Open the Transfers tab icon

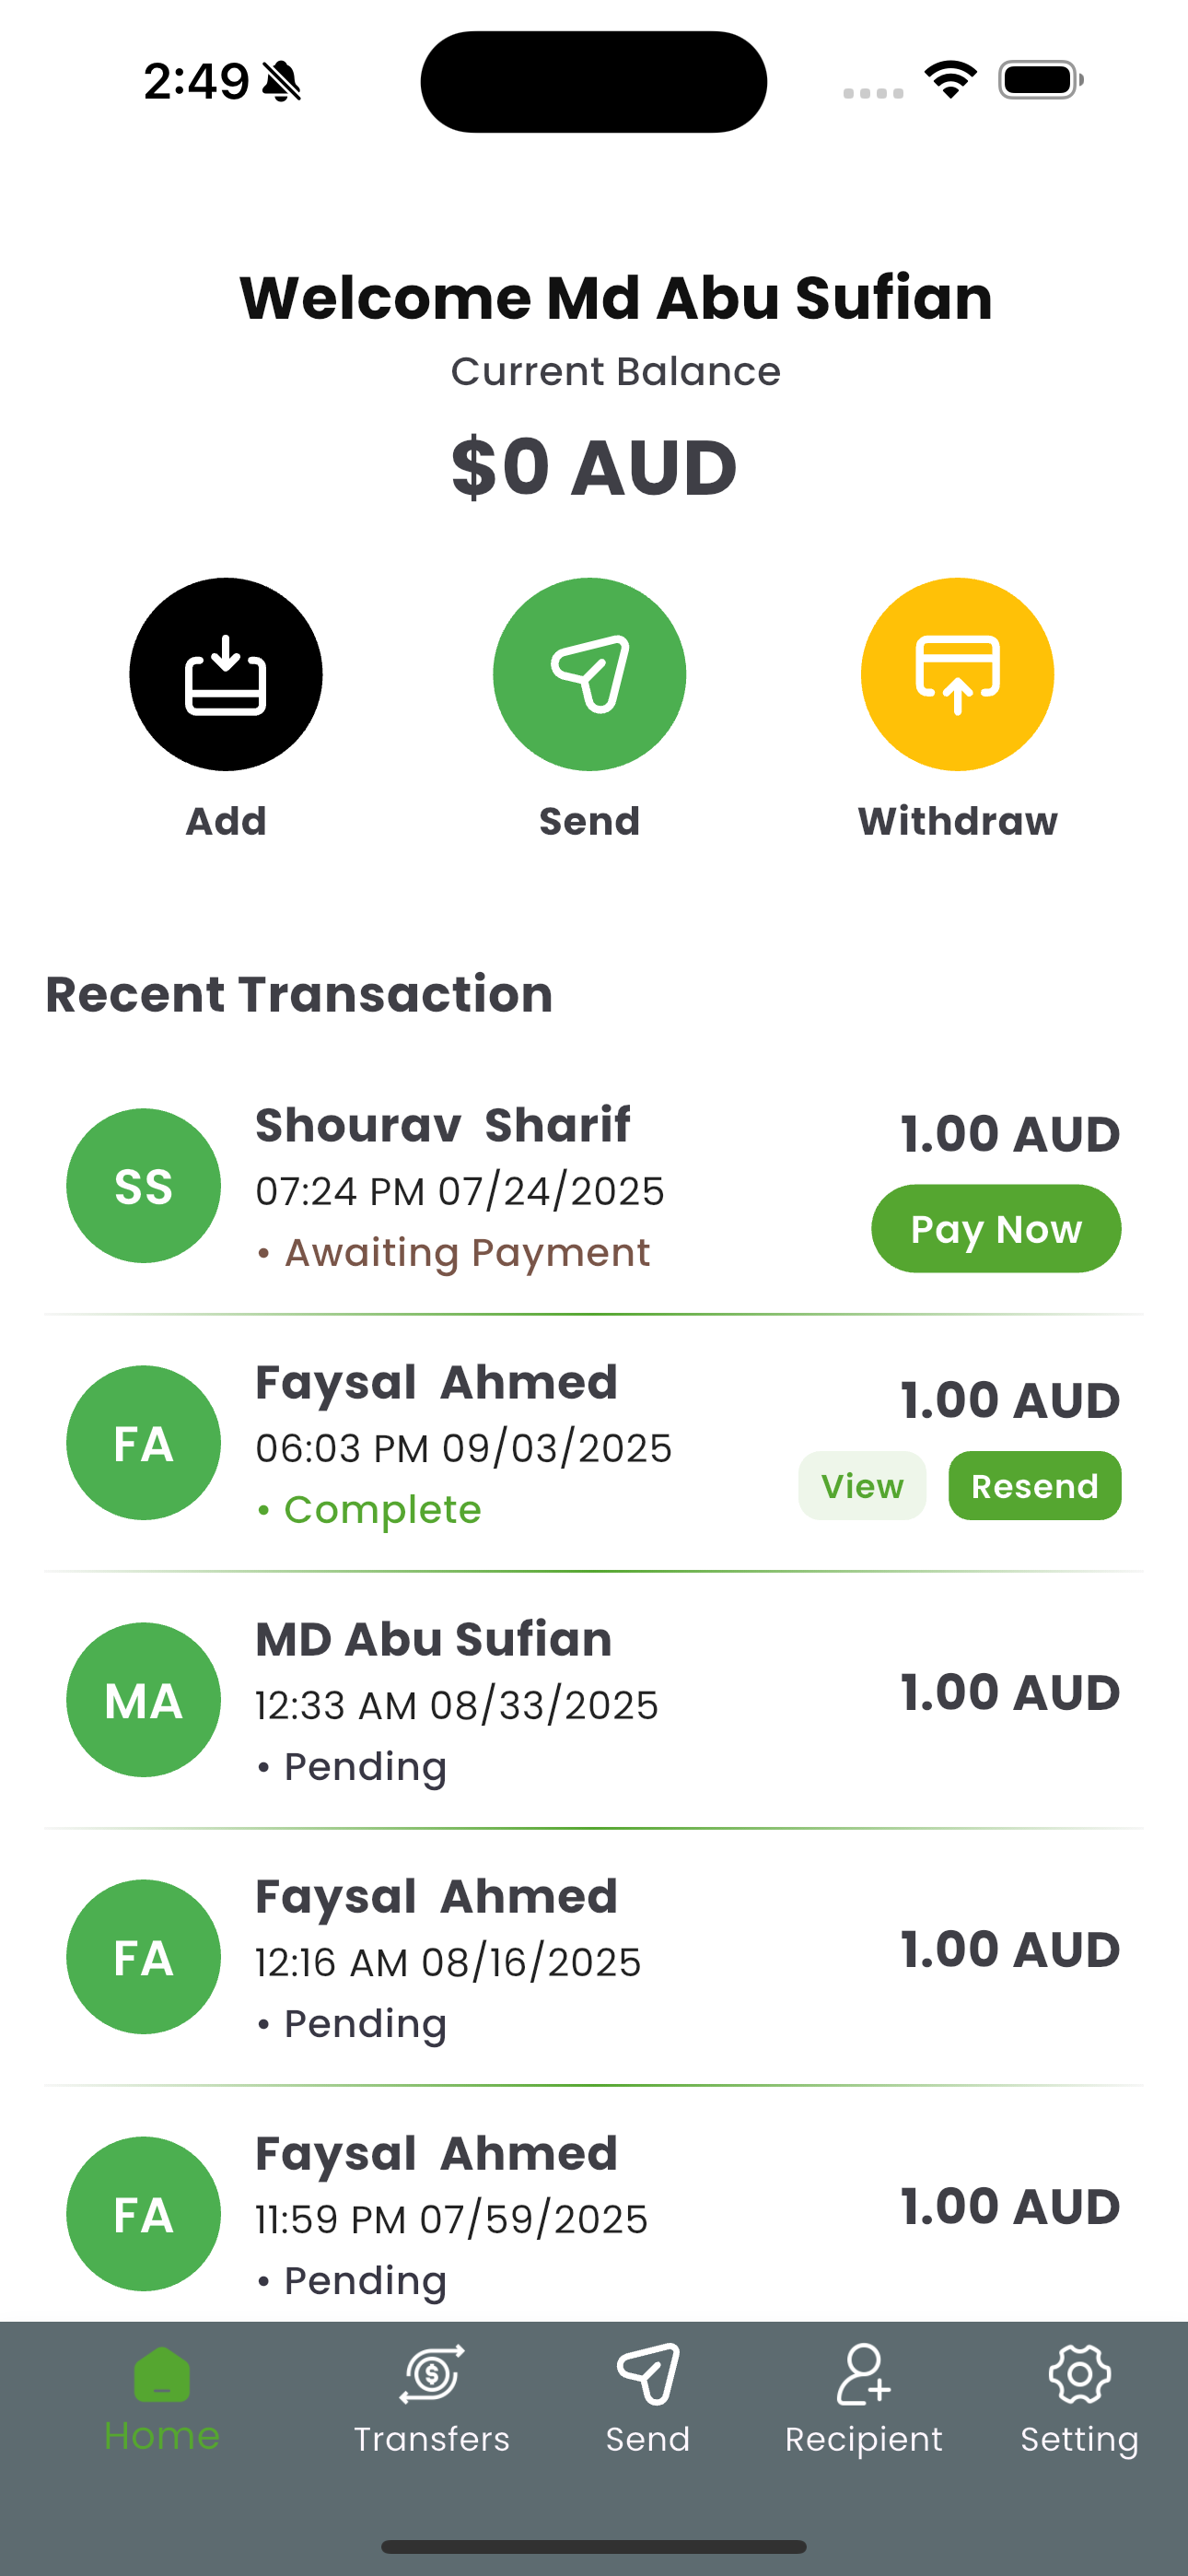click(x=432, y=2374)
